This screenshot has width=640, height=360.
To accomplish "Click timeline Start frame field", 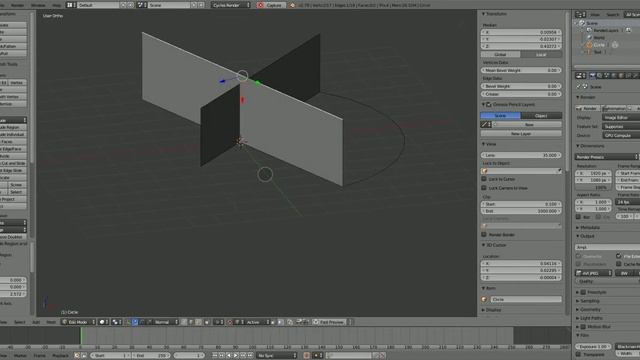I will (x=110, y=356).
